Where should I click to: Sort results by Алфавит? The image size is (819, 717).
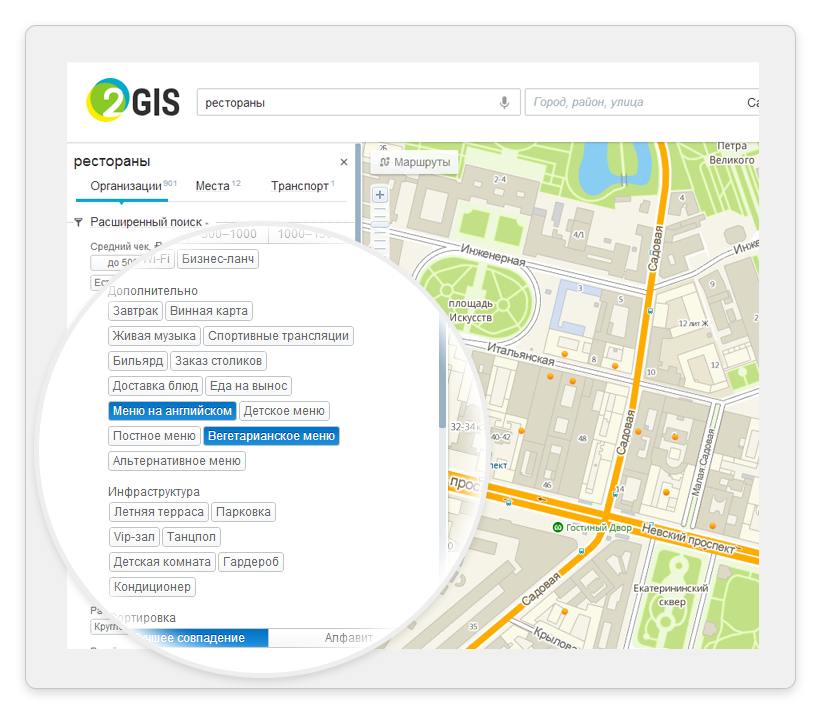pos(349,638)
